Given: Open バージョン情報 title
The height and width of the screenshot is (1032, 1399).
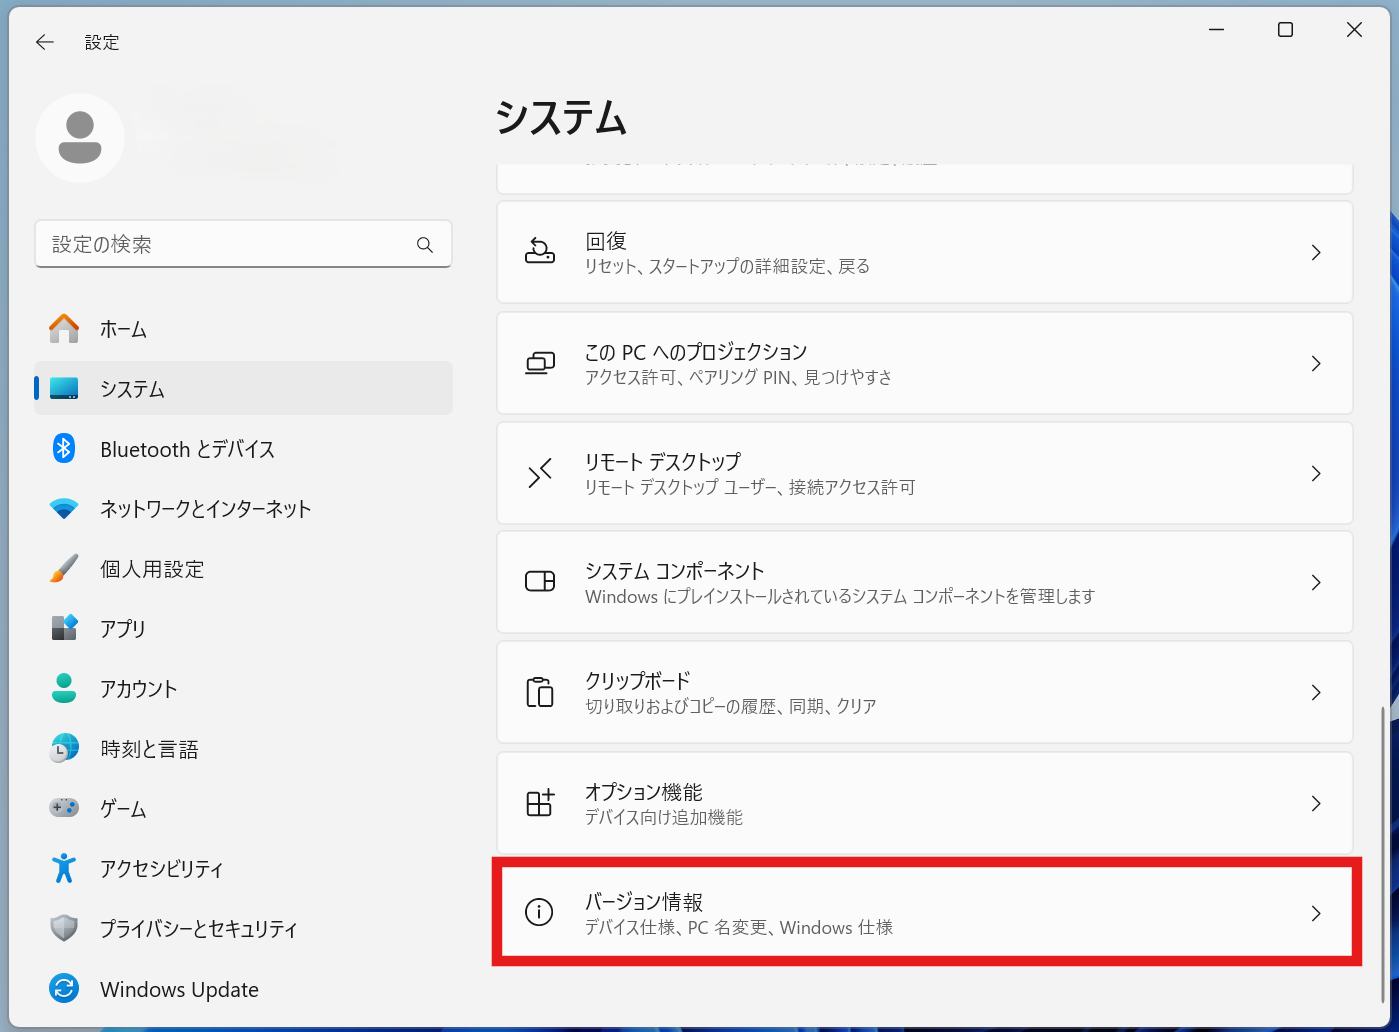Looking at the screenshot, I should tap(644, 902).
